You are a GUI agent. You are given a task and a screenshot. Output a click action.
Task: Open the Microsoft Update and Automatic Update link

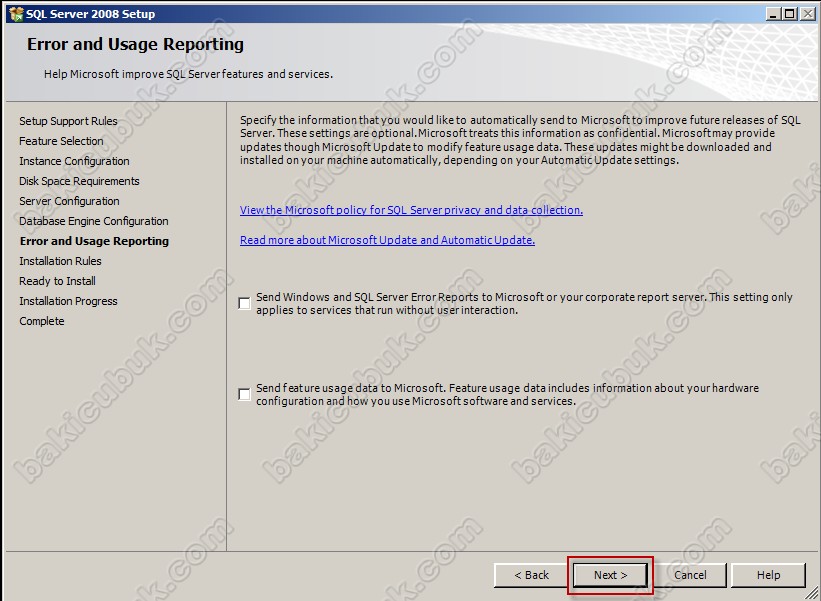click(x=387, y=240)
